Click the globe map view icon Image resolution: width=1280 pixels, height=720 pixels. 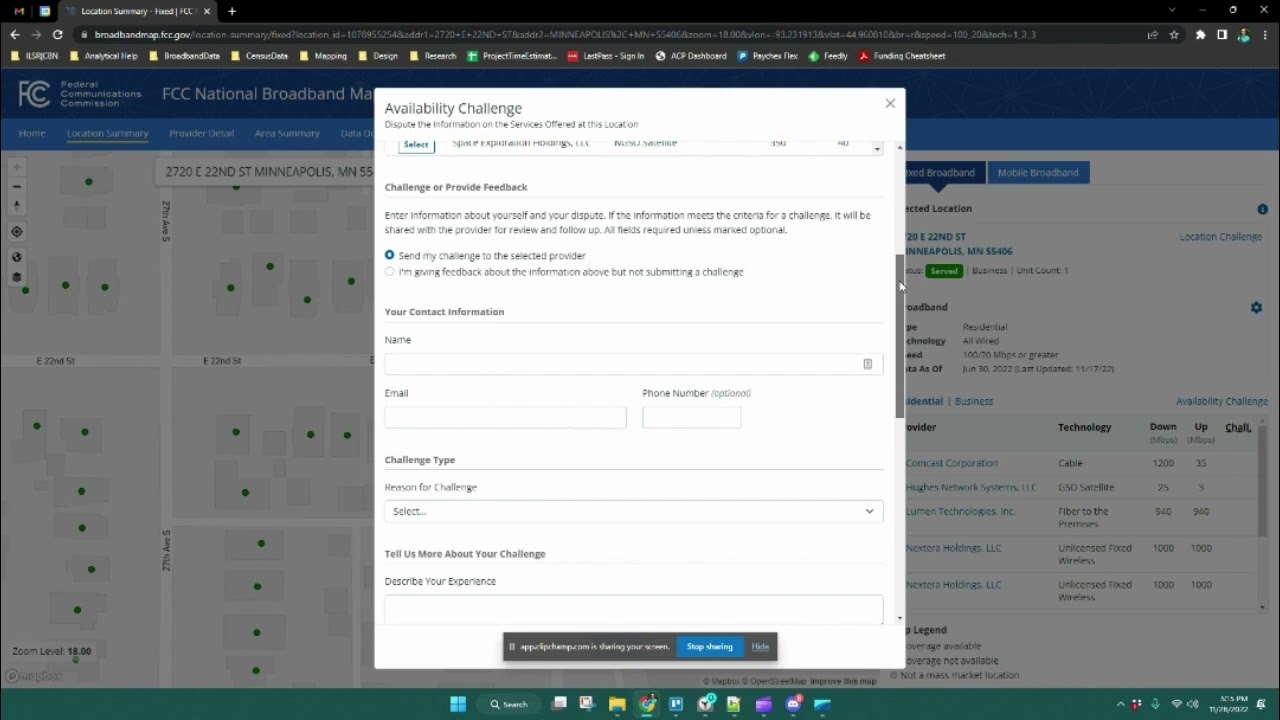click(x=17, y=257)
